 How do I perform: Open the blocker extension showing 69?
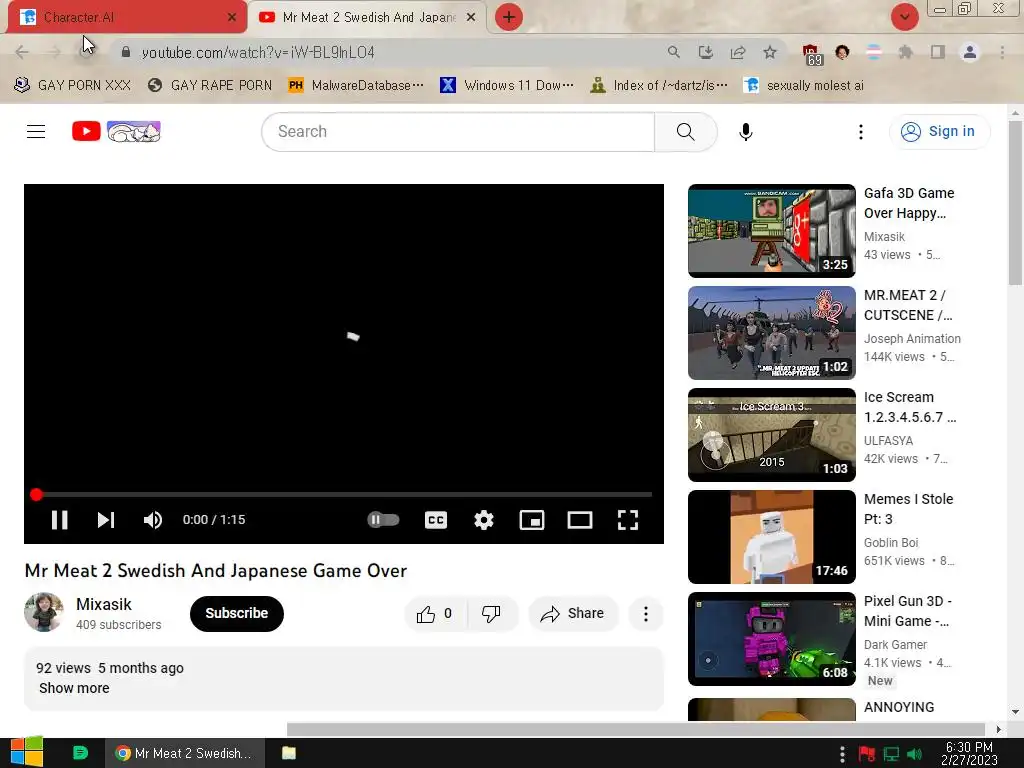coord(811,54)
